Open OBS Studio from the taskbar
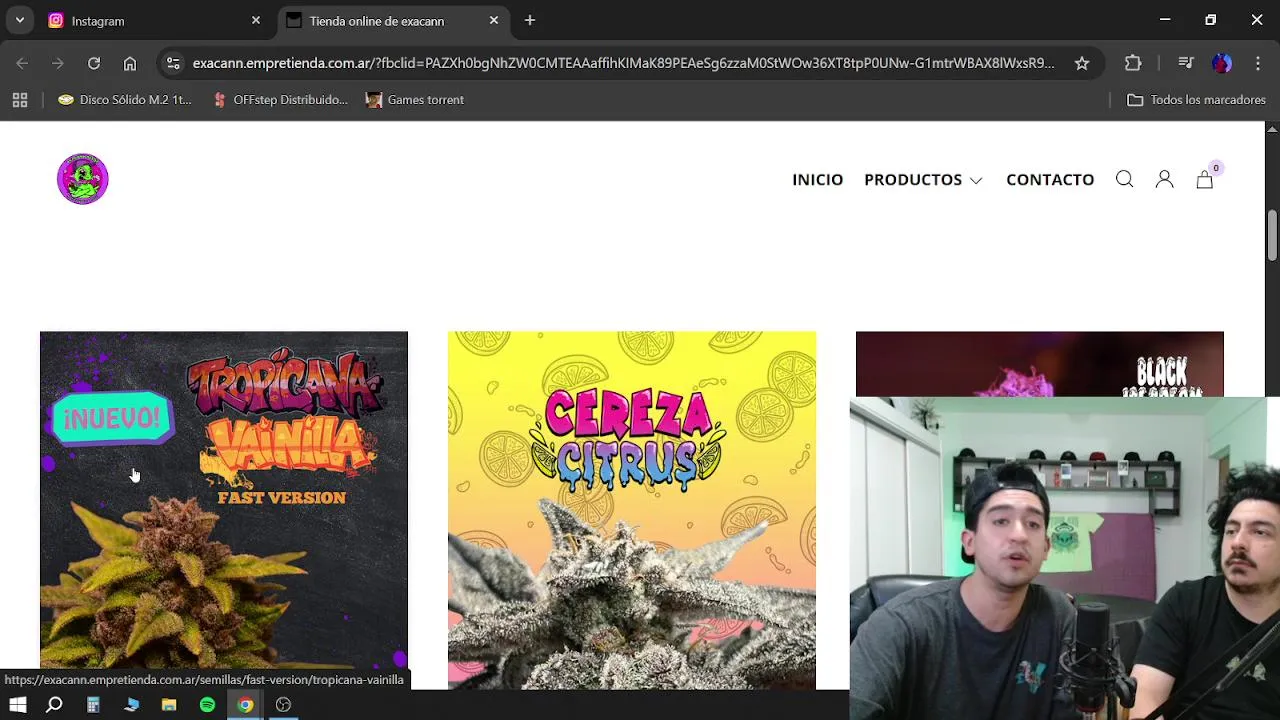This screenshot has height=720, width=1280. (283, 705)
